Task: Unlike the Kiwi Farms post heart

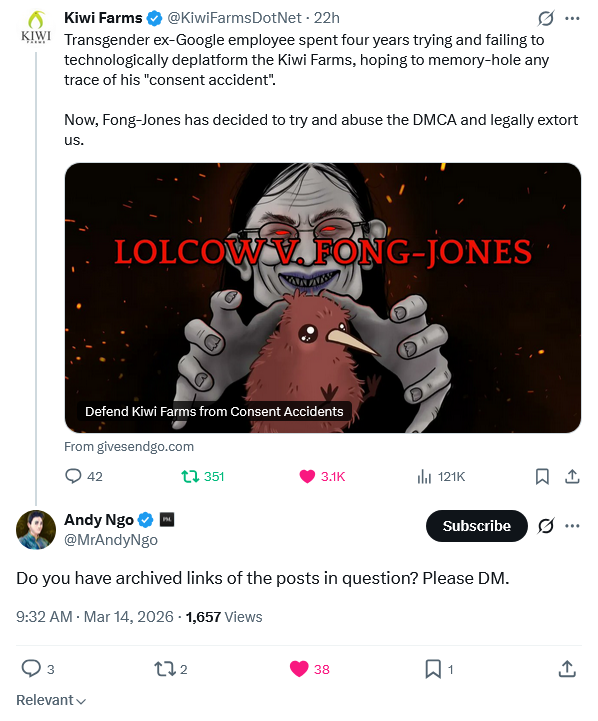Action: pos(322,476)
